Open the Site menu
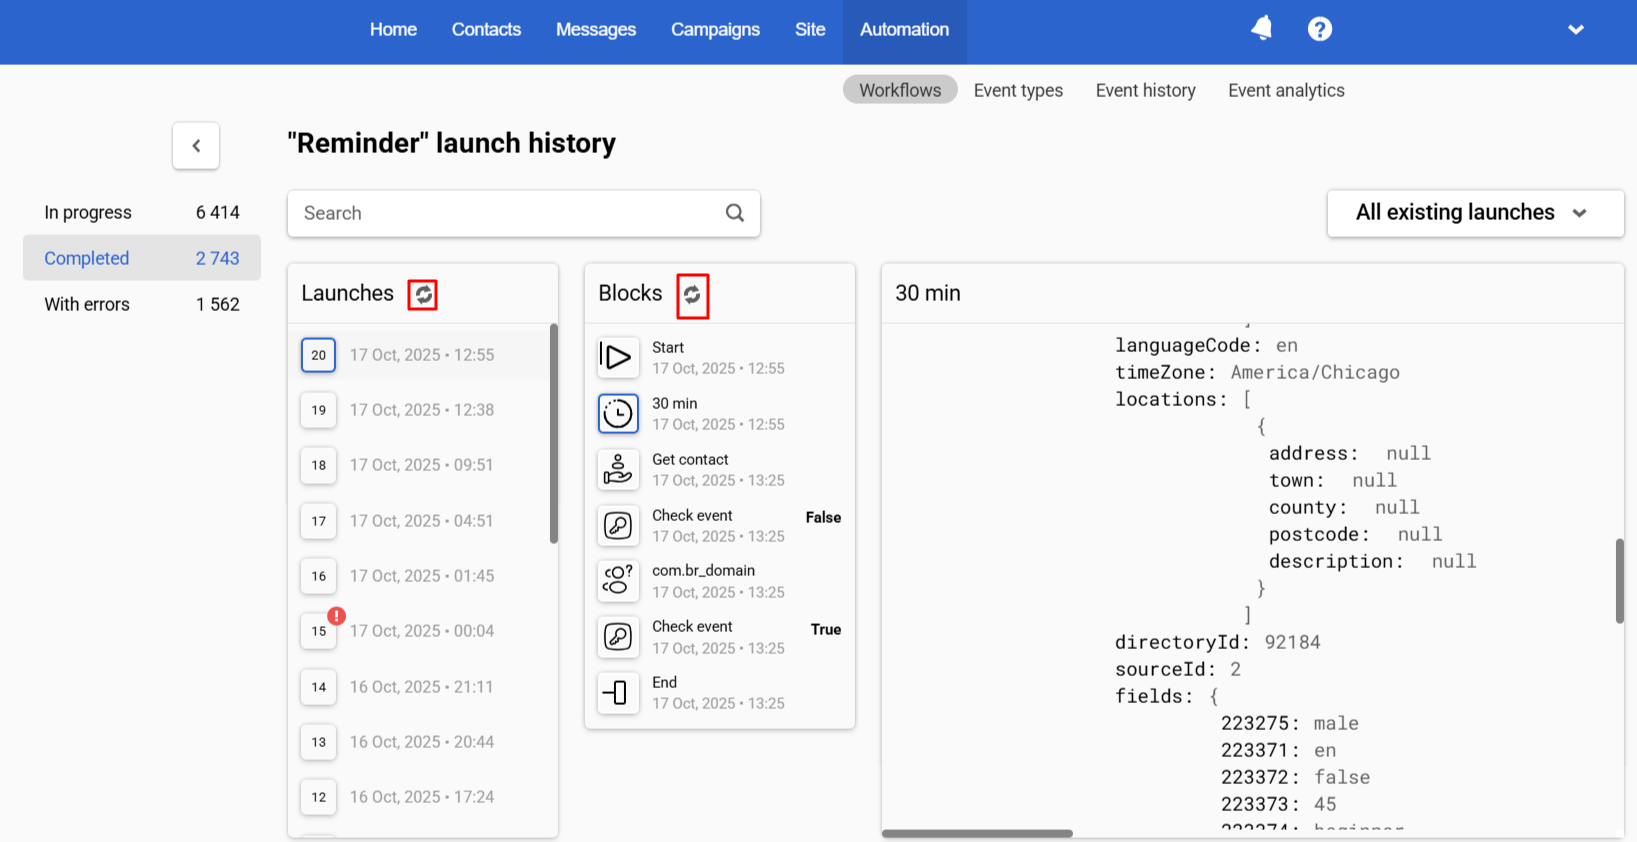1637x842 pixels. [x=810, y=30]
